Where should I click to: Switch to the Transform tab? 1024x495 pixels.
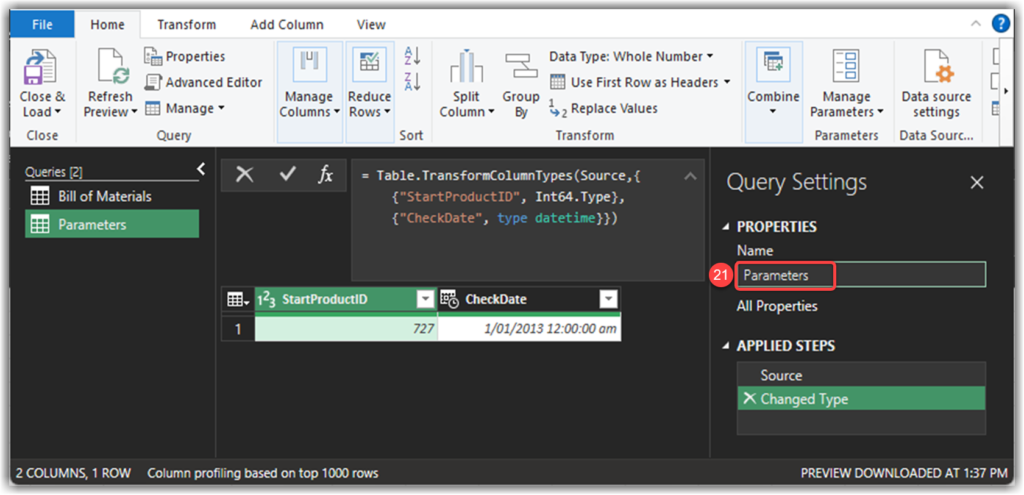[187, 25]
